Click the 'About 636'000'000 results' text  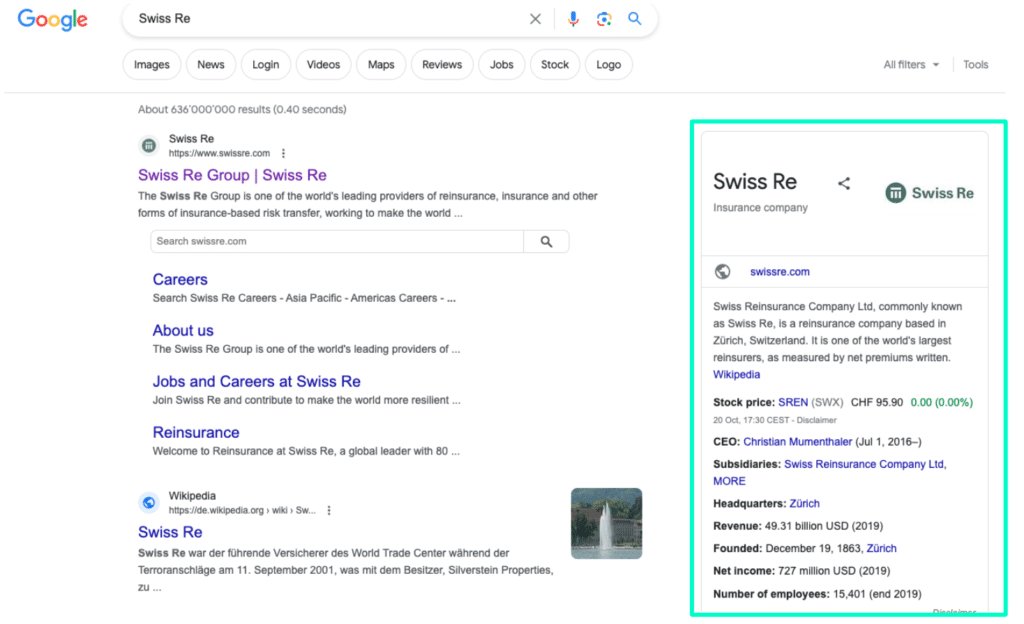(x=242, y=109)
